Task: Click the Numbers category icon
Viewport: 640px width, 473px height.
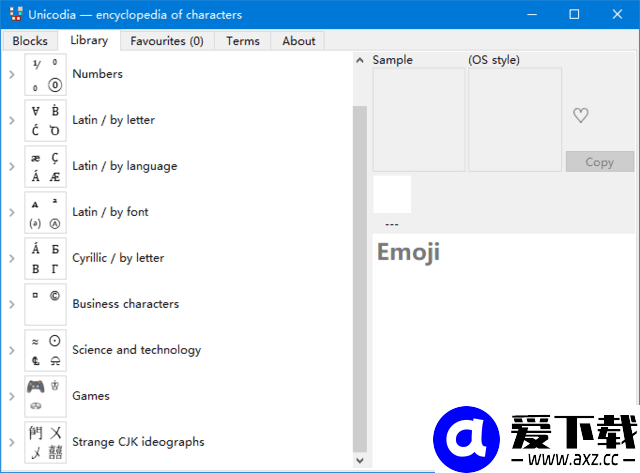Action: coord(45,74)
